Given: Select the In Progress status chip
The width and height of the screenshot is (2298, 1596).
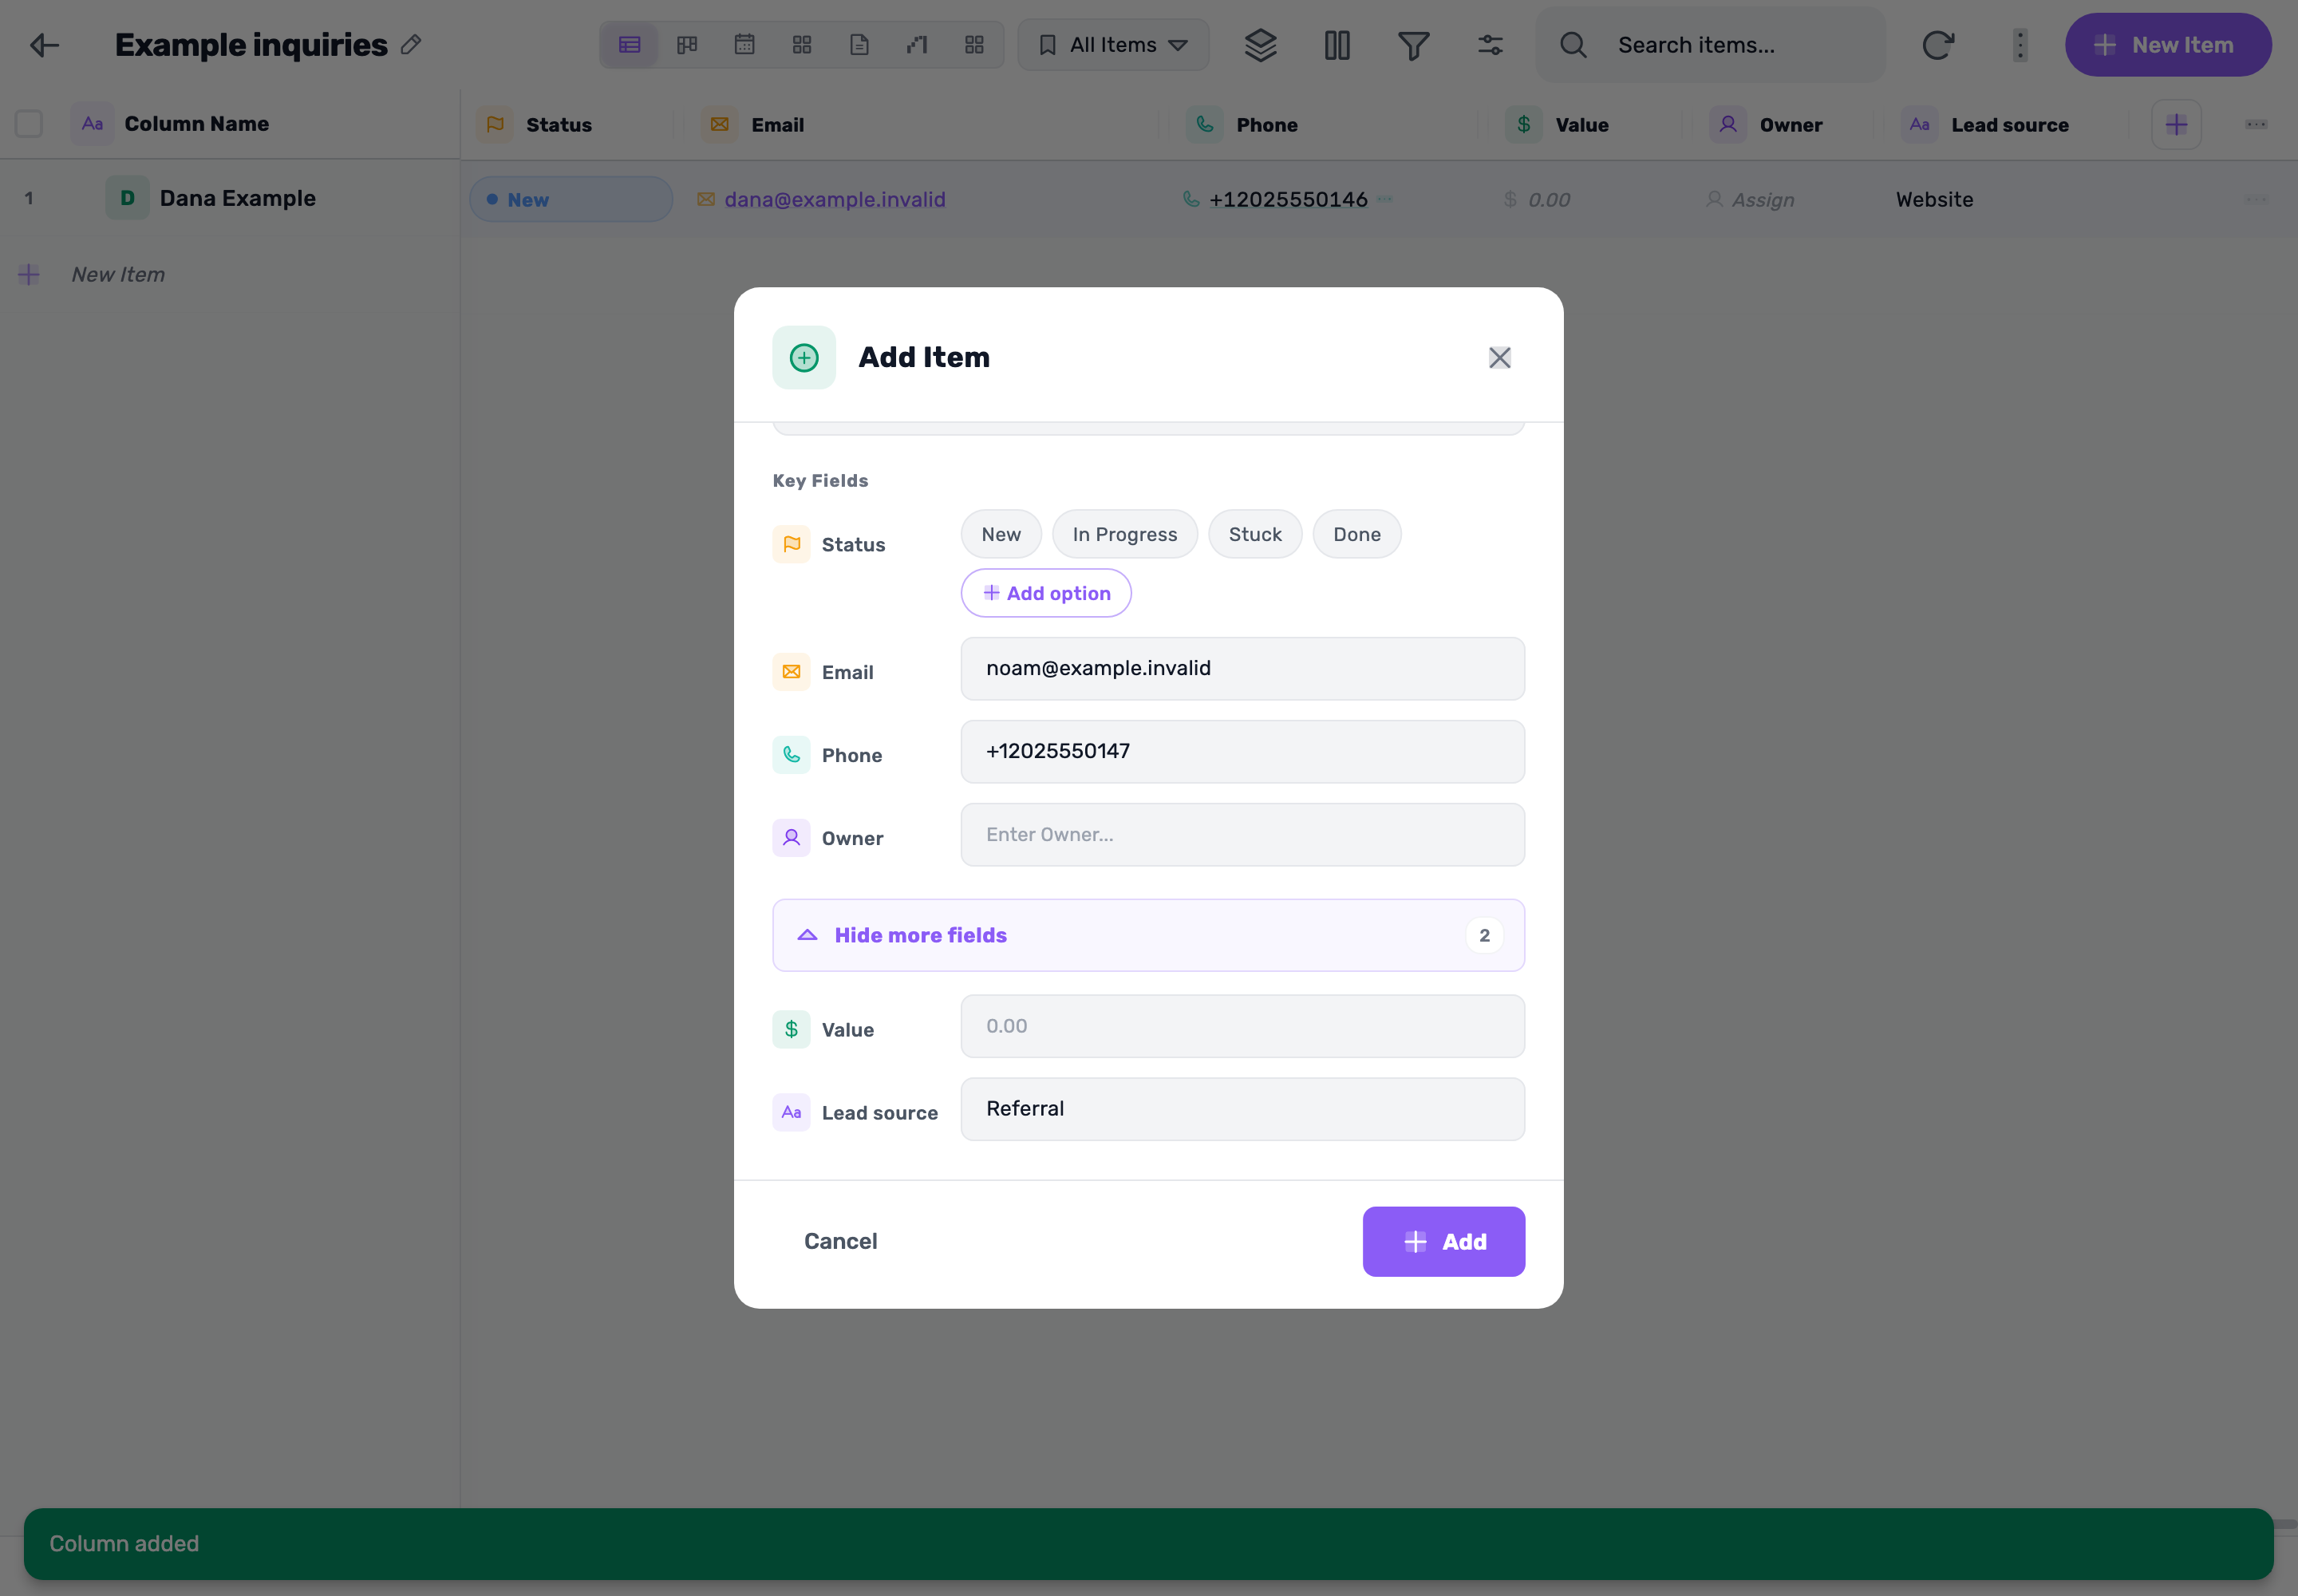Looking at the screenshot, I should 1125,534.
